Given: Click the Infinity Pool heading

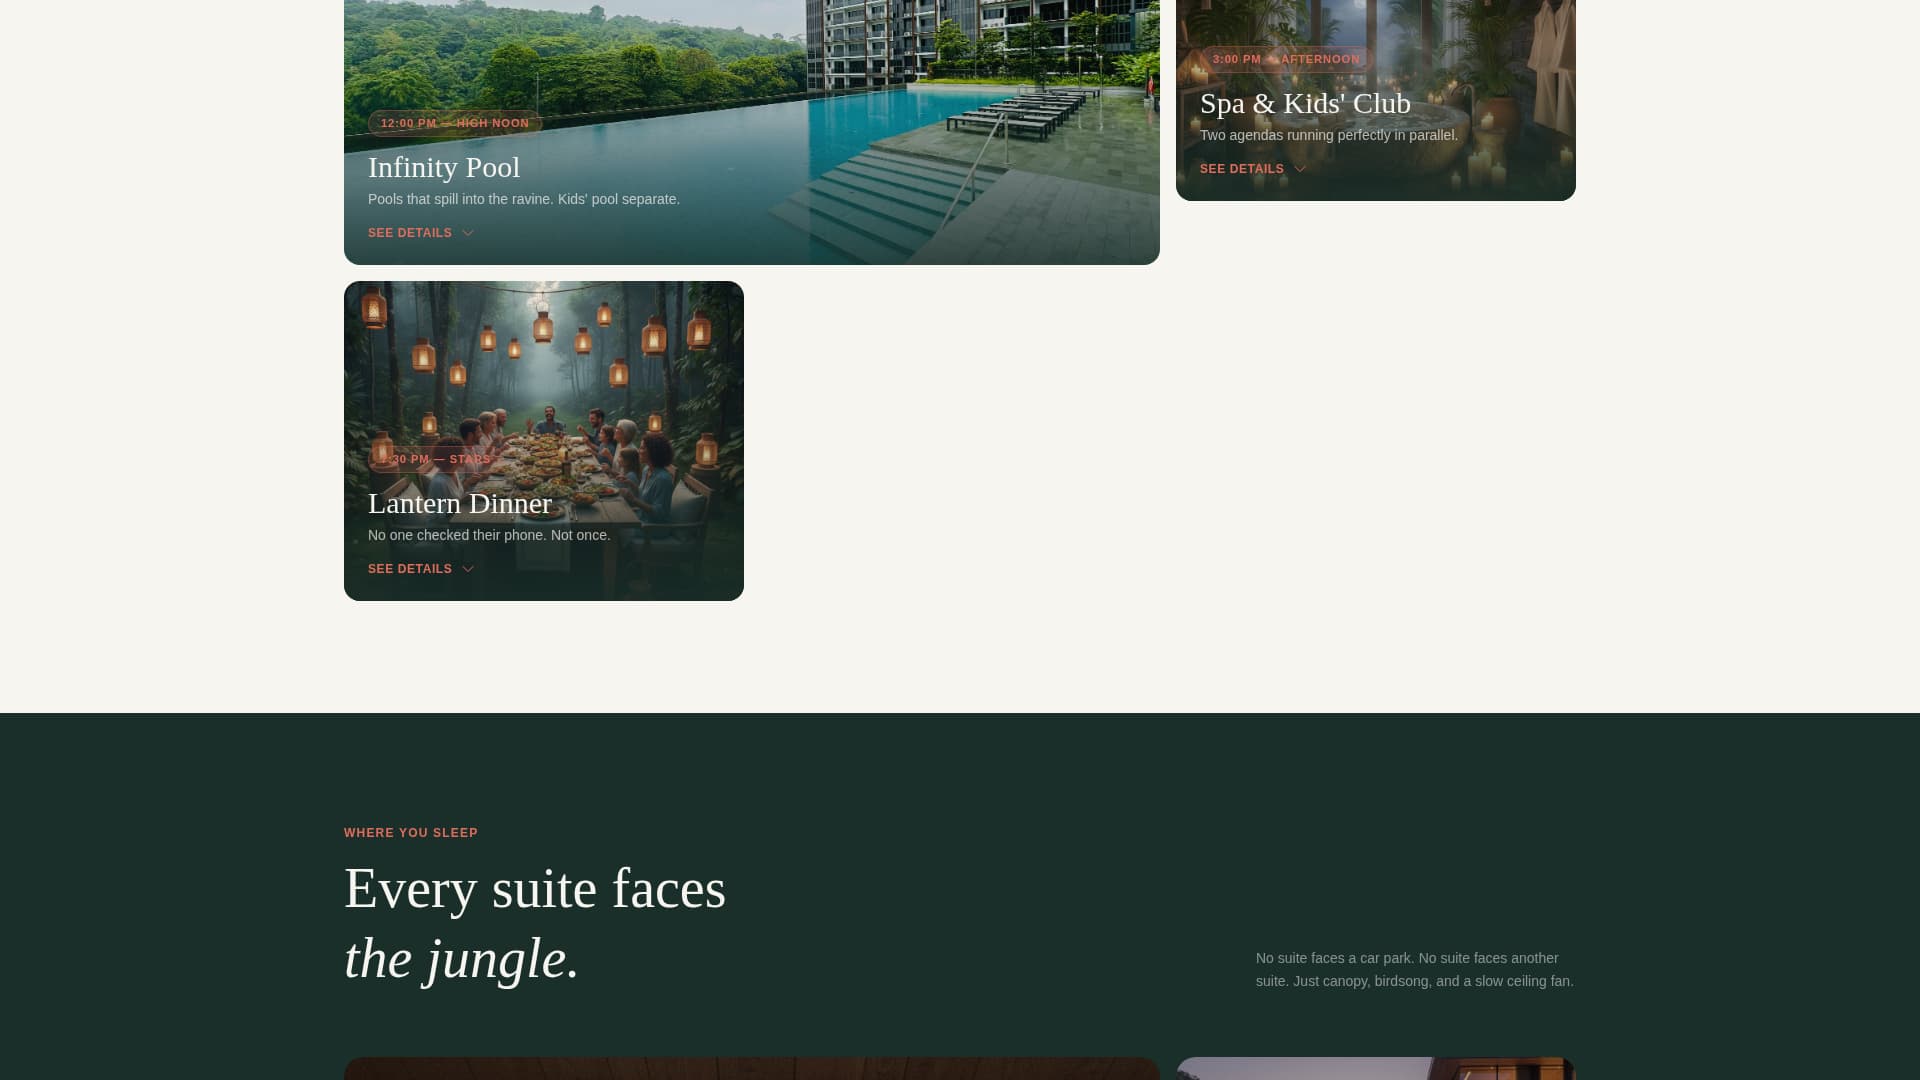Looking at the screenshot, I should [x=444, y=167].
